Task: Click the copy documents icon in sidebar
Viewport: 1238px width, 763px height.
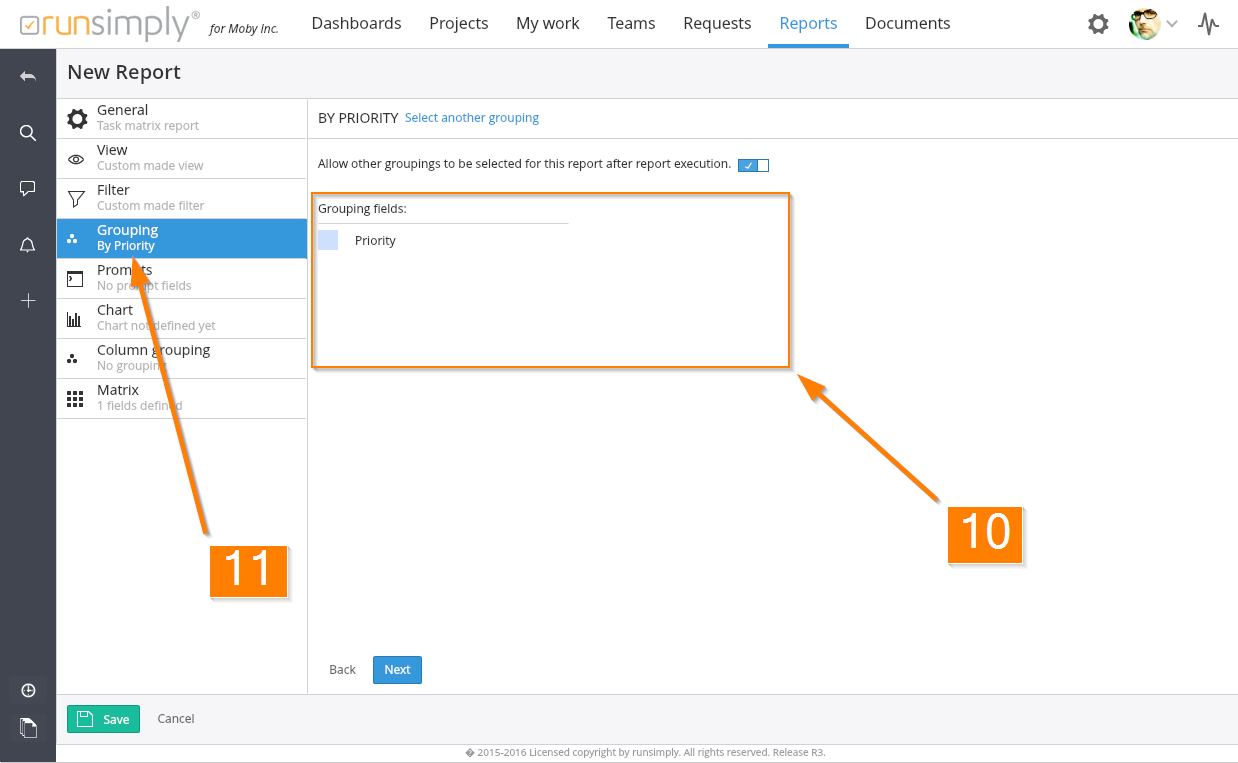Action: point(28,727)
